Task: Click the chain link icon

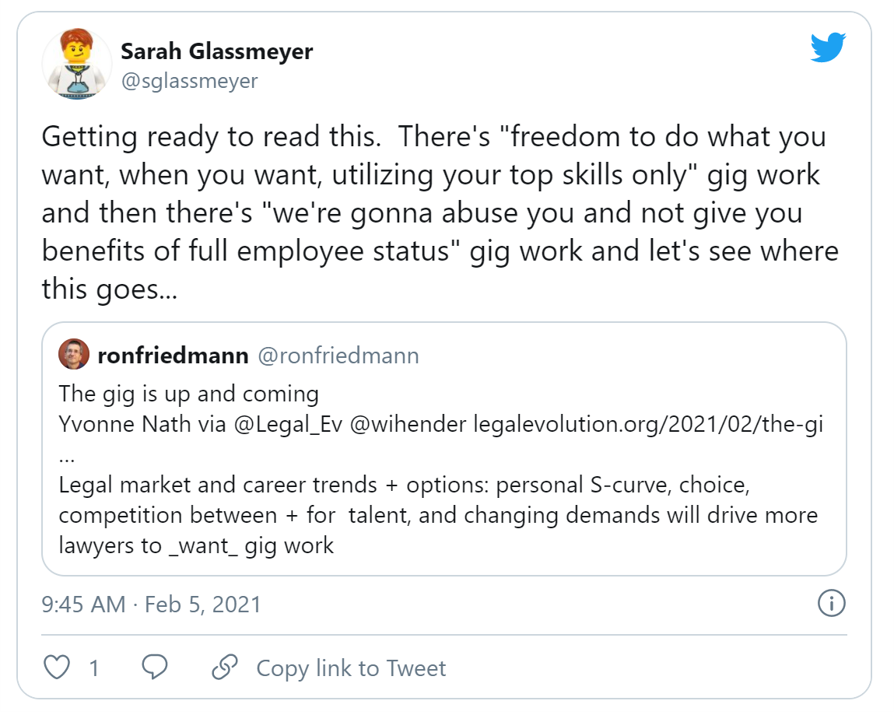Action: click(225, 667)
